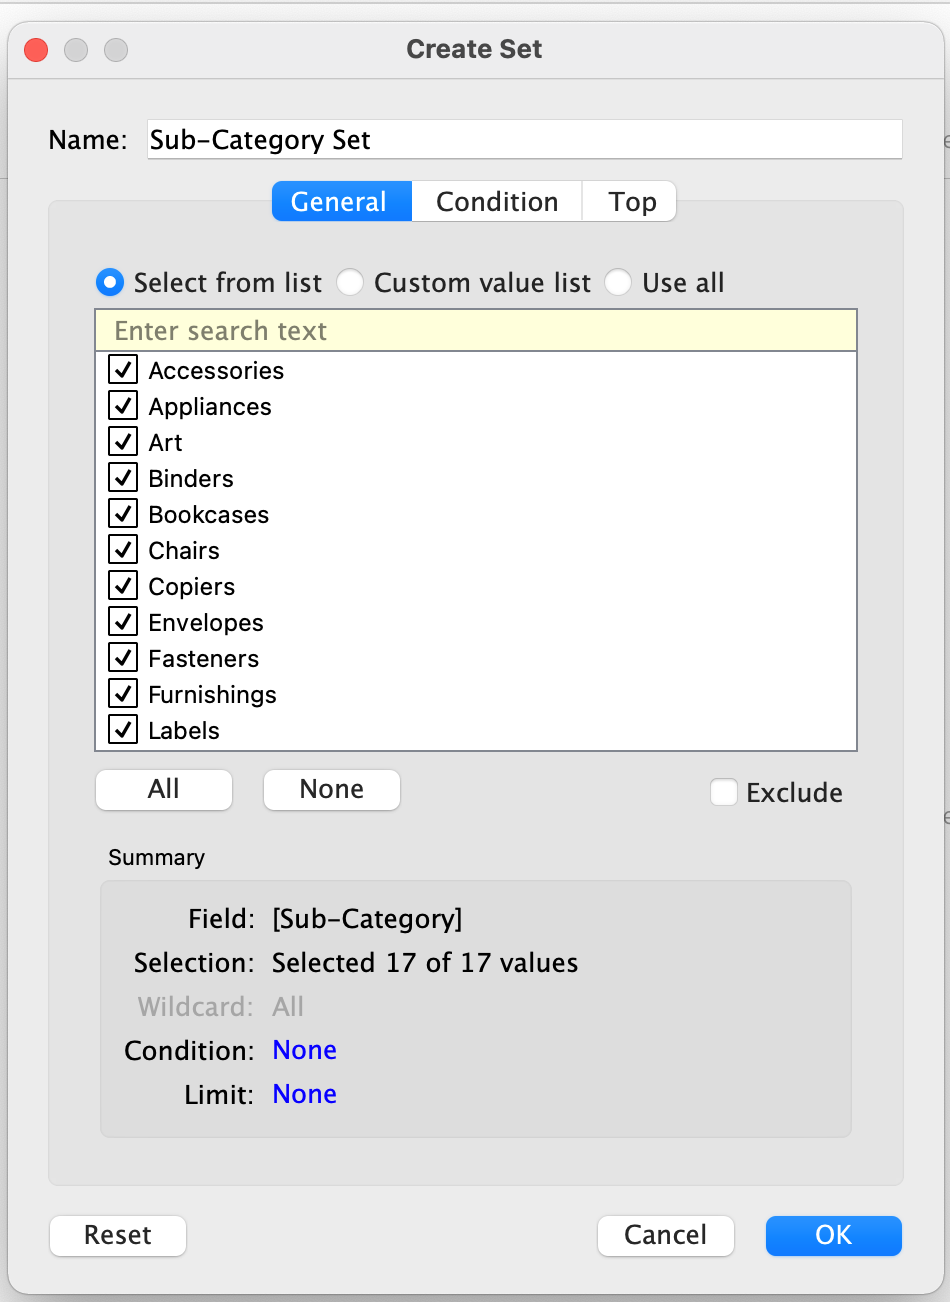Click the Condition None link in Summary
The width and height of the screenshot is (950, 1302).
[304, 1050]
